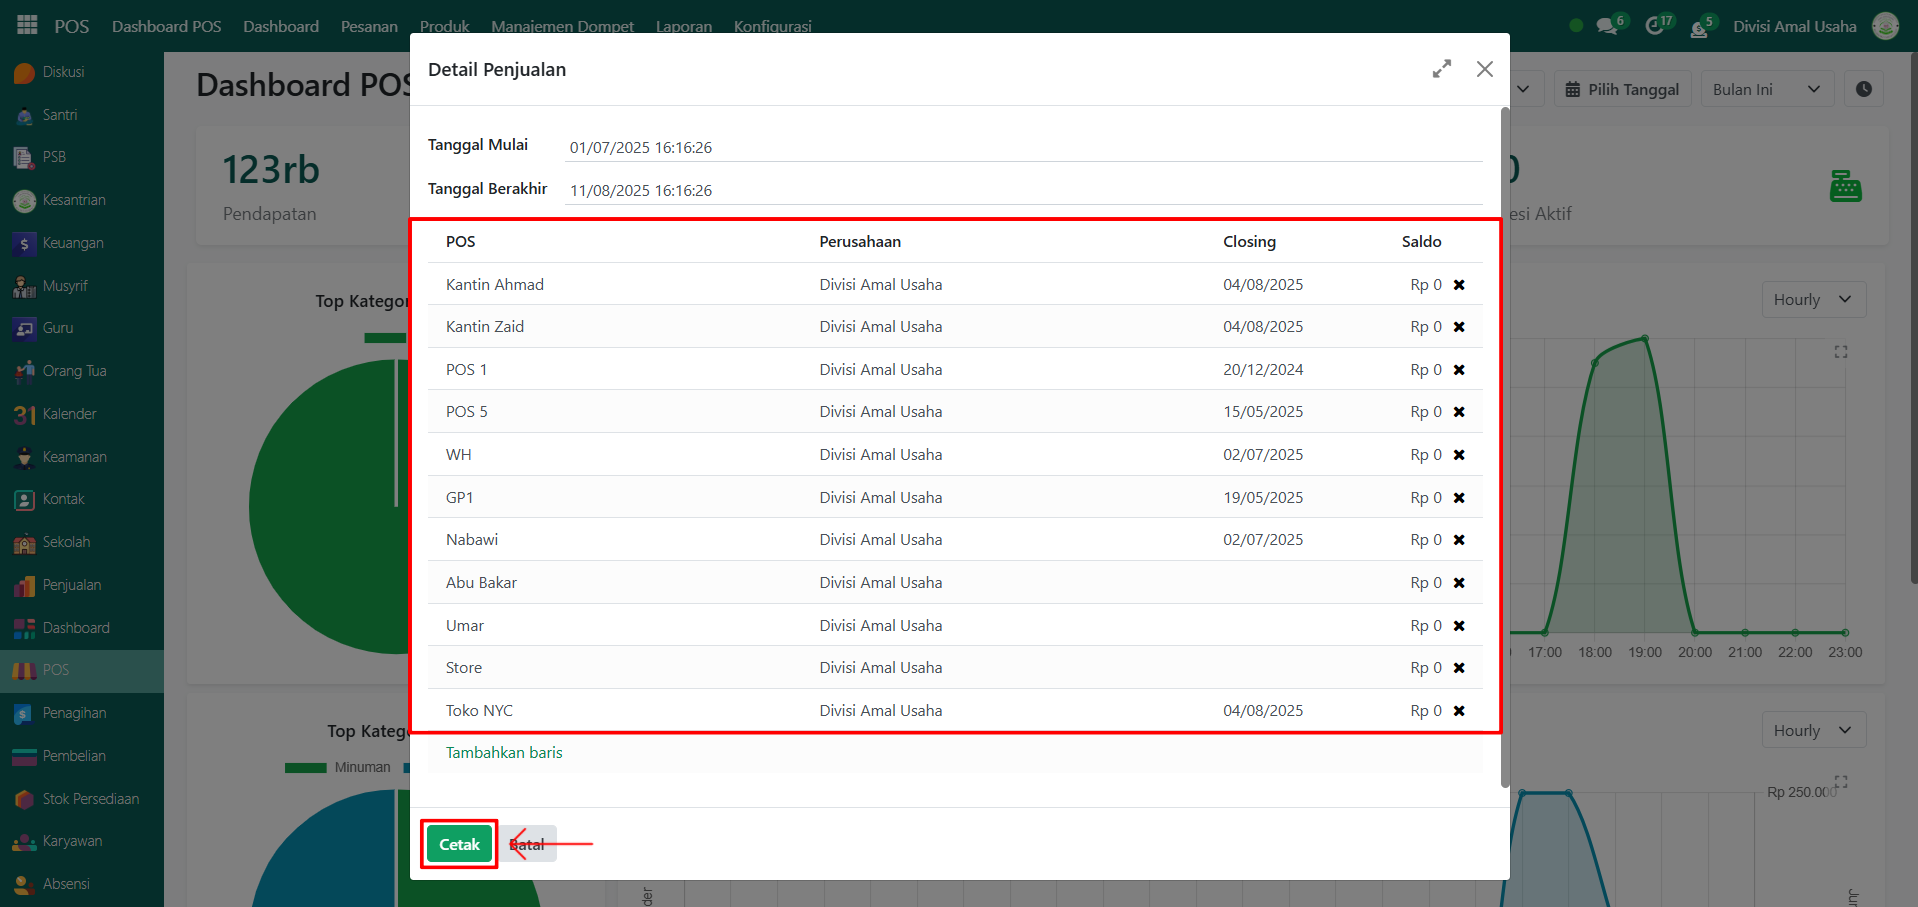Delete the Toko NYC row
Screen dimensions: 1918x907
click(x=1459, y=711)
